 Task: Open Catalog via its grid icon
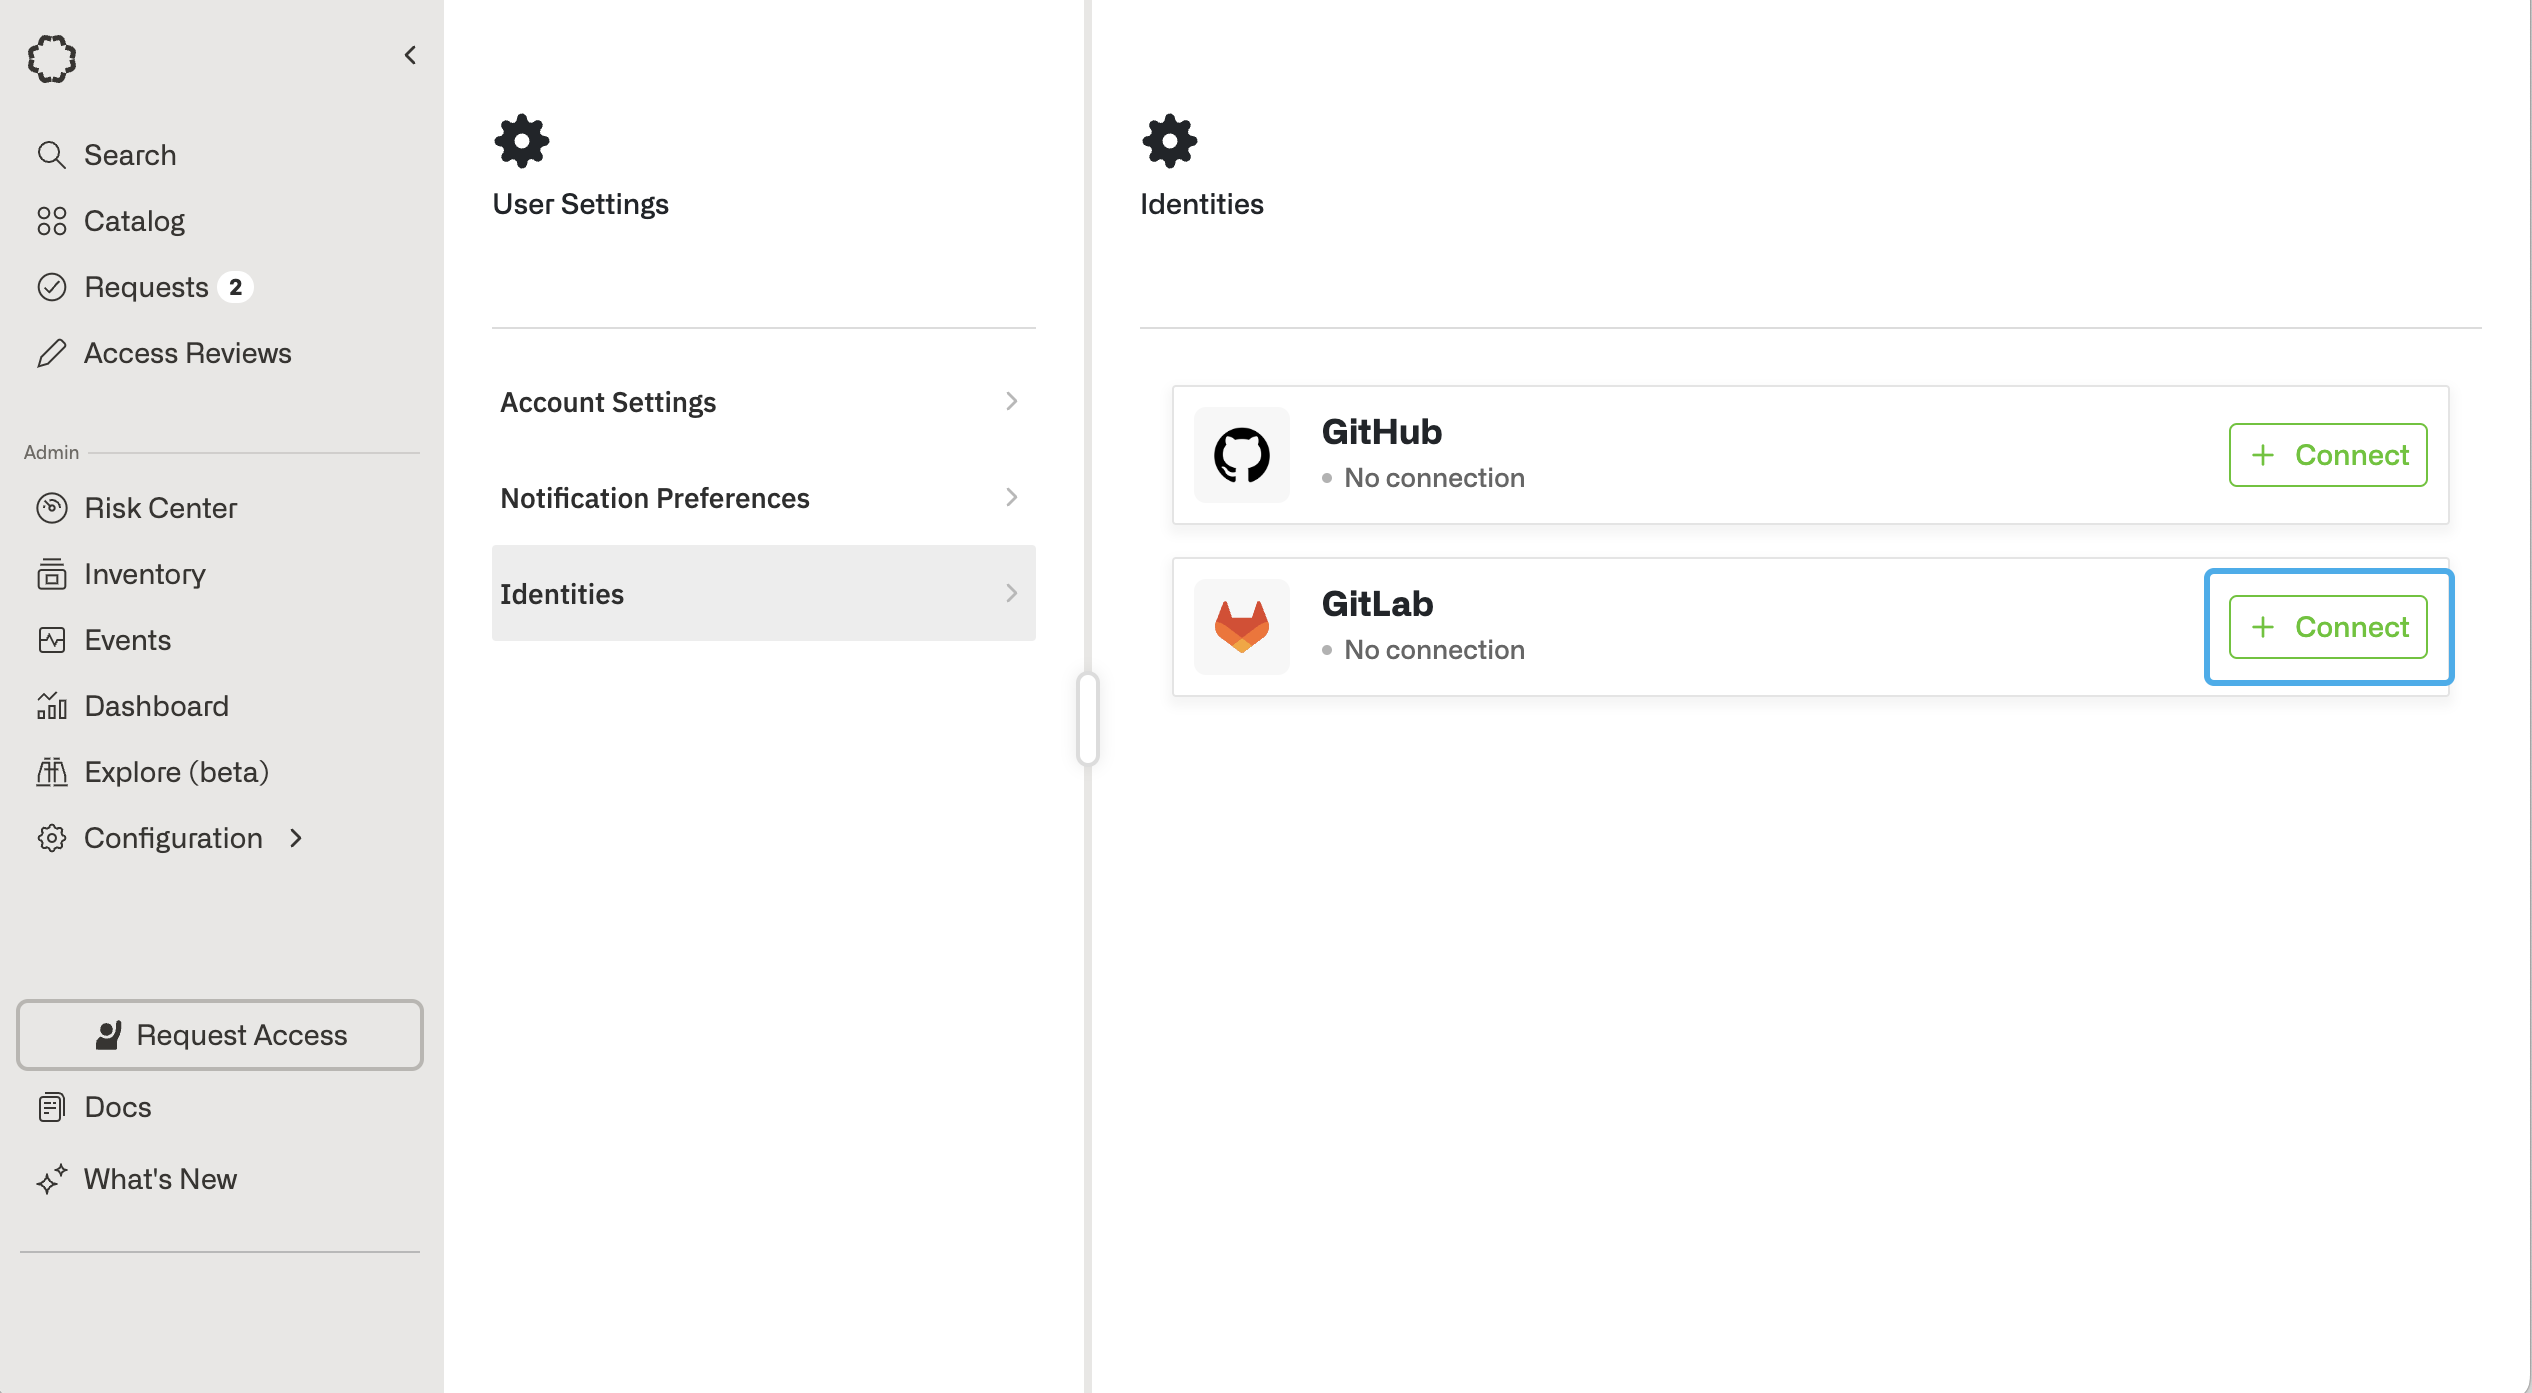pyautogui.click(x=51, y=221)
